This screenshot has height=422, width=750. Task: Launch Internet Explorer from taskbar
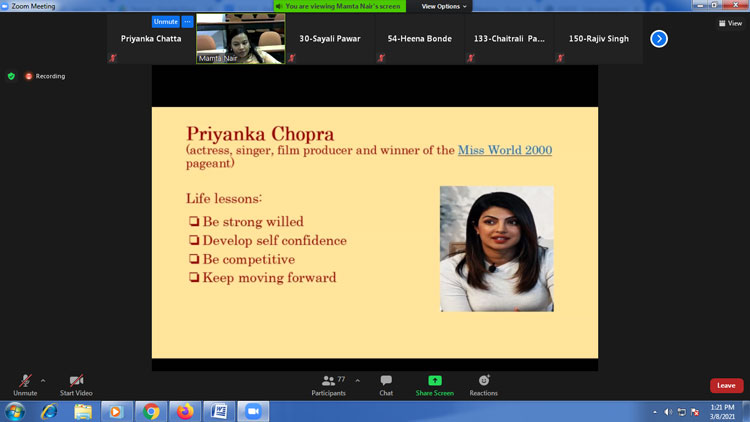pos(49,411)
